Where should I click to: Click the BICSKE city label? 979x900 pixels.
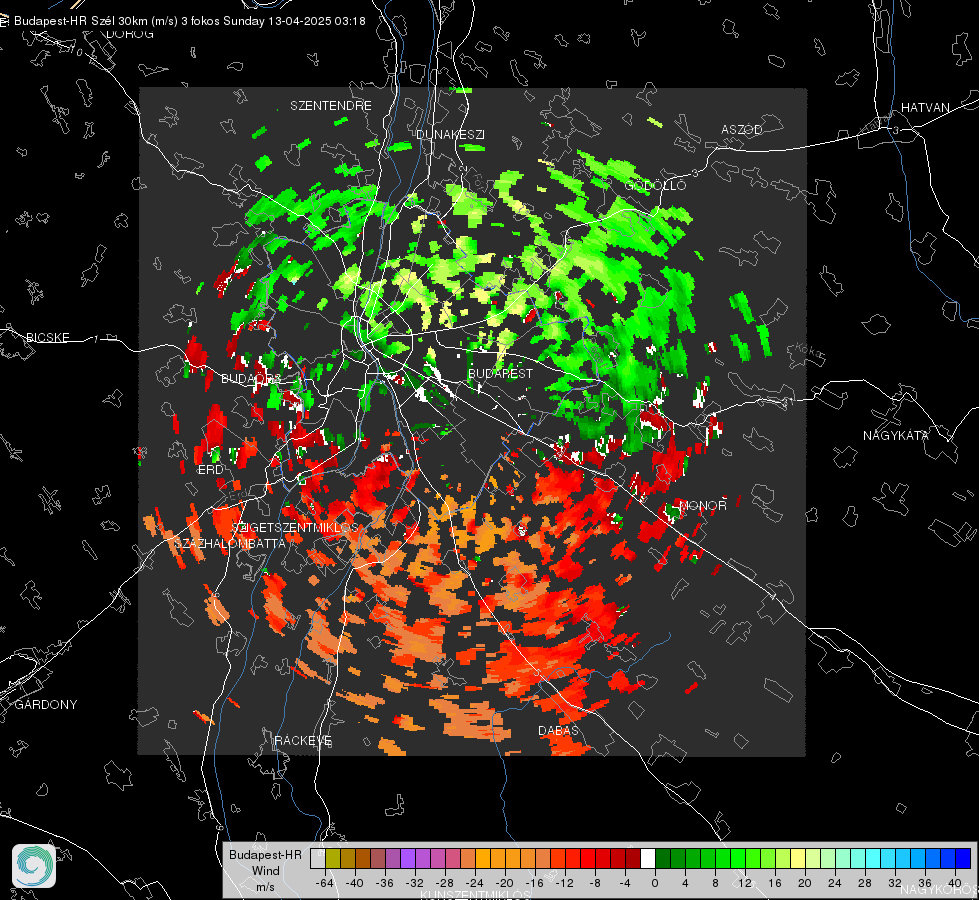[x=47, y=337]
